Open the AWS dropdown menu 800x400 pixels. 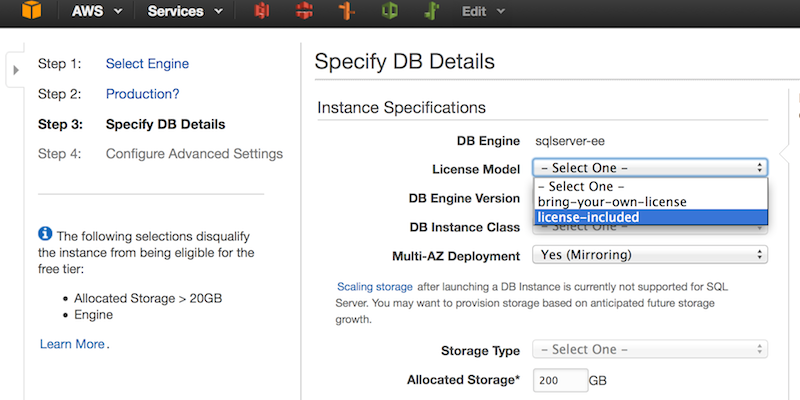pos(97,12)
